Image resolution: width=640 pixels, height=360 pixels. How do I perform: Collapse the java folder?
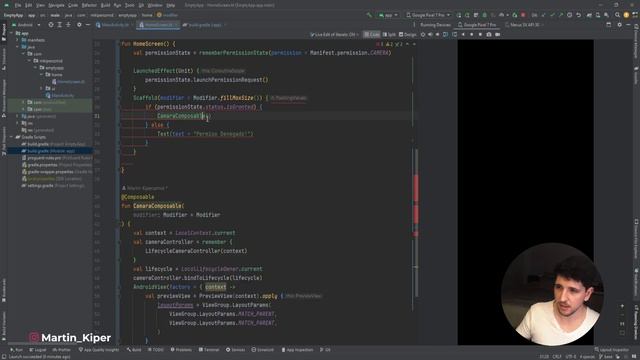(x=18, y=47)
